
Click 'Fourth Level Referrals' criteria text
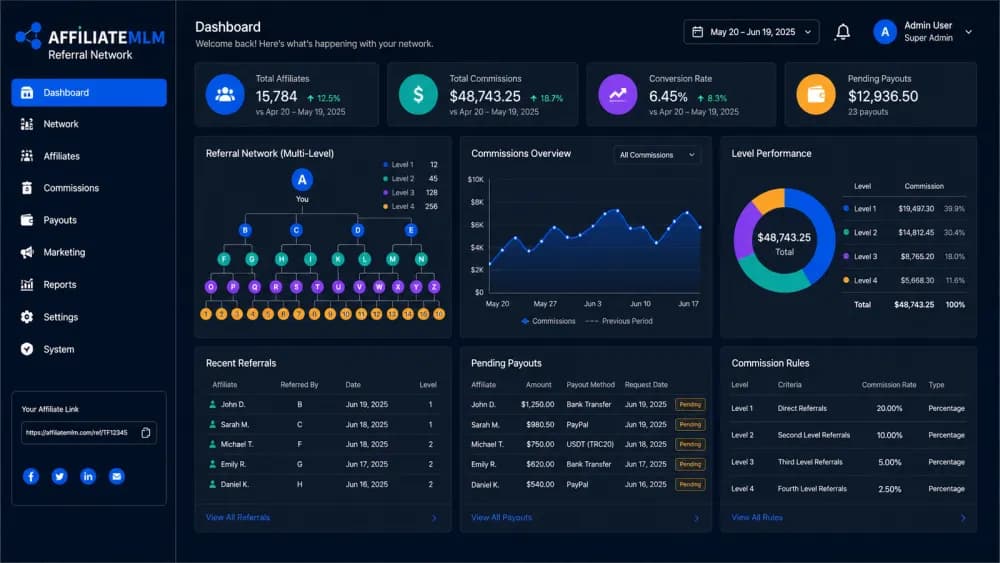pyautogui.click(x=812, y=489)
